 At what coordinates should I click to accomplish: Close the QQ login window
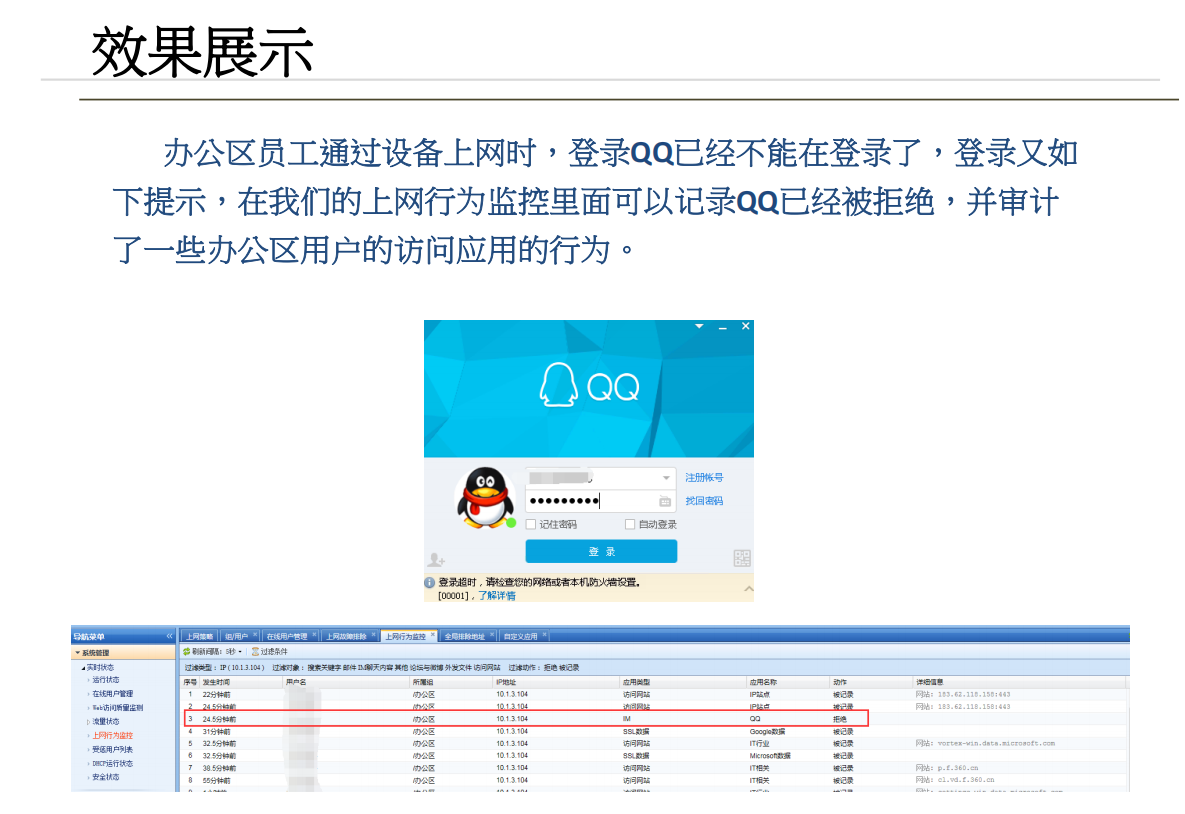pos(746,327)
